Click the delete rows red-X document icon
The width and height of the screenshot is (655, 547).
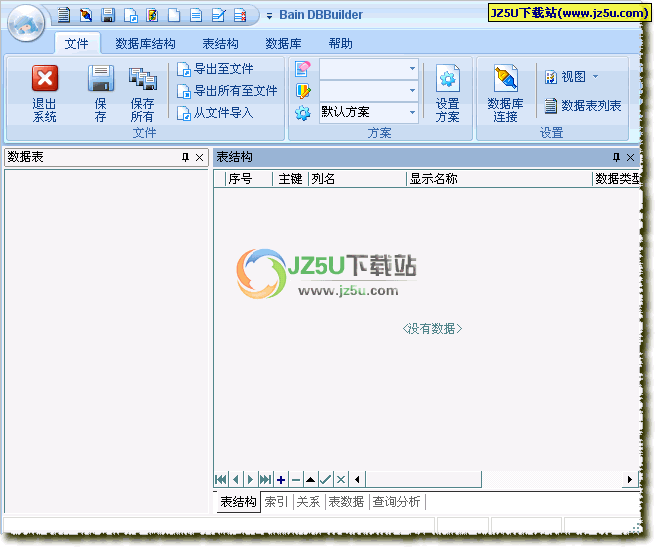(240, 15)
